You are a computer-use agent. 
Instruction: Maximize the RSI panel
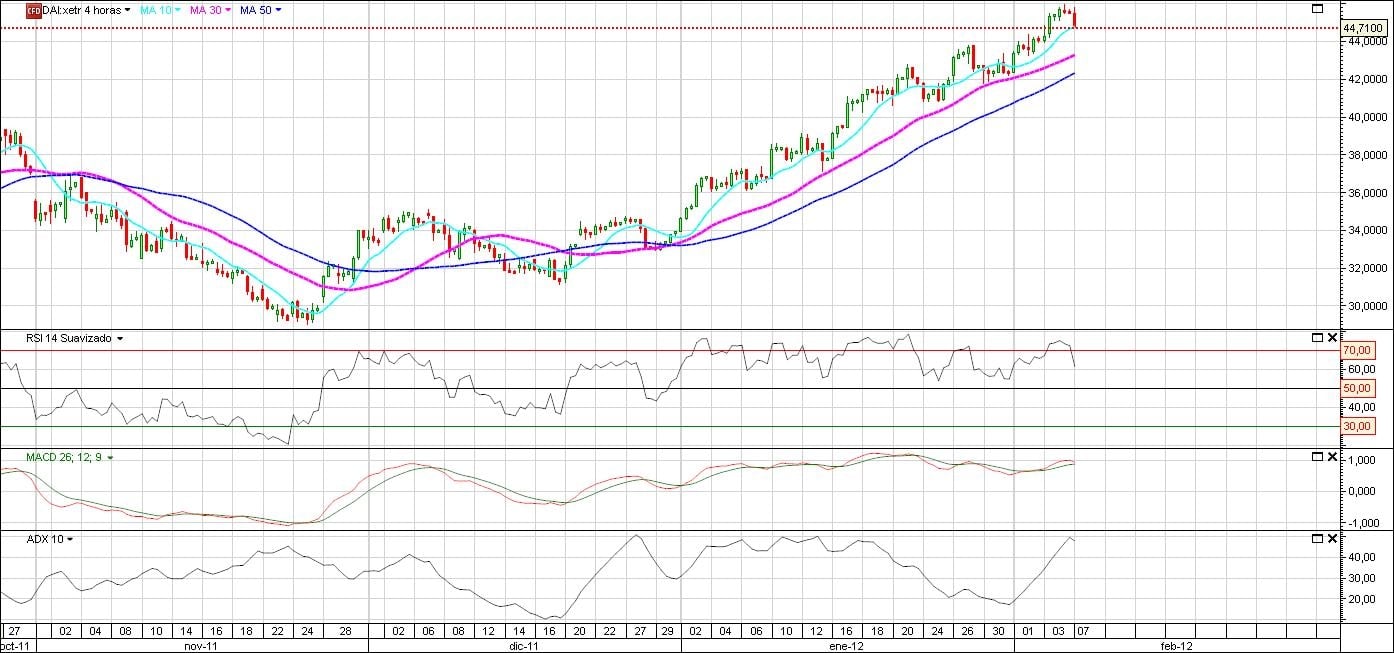click(x=1317, y=338)
